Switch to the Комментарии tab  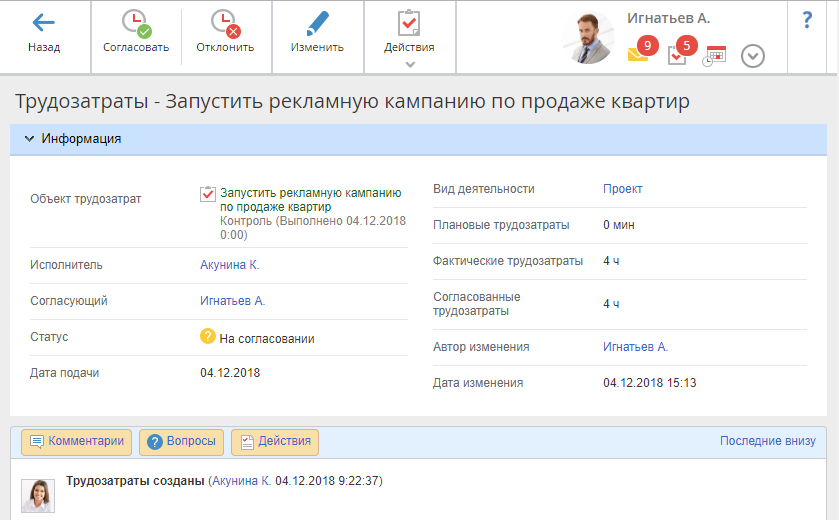(77, 441)
